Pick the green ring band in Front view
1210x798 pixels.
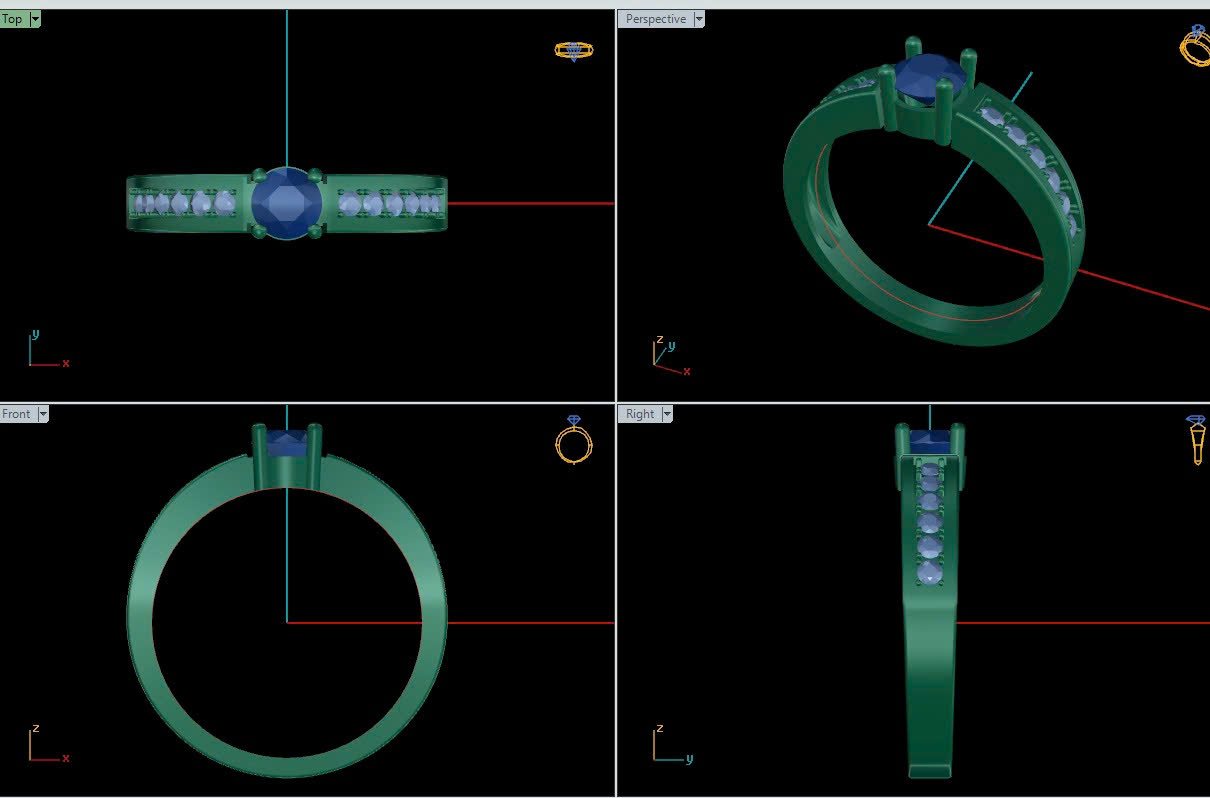coord(140,620)
